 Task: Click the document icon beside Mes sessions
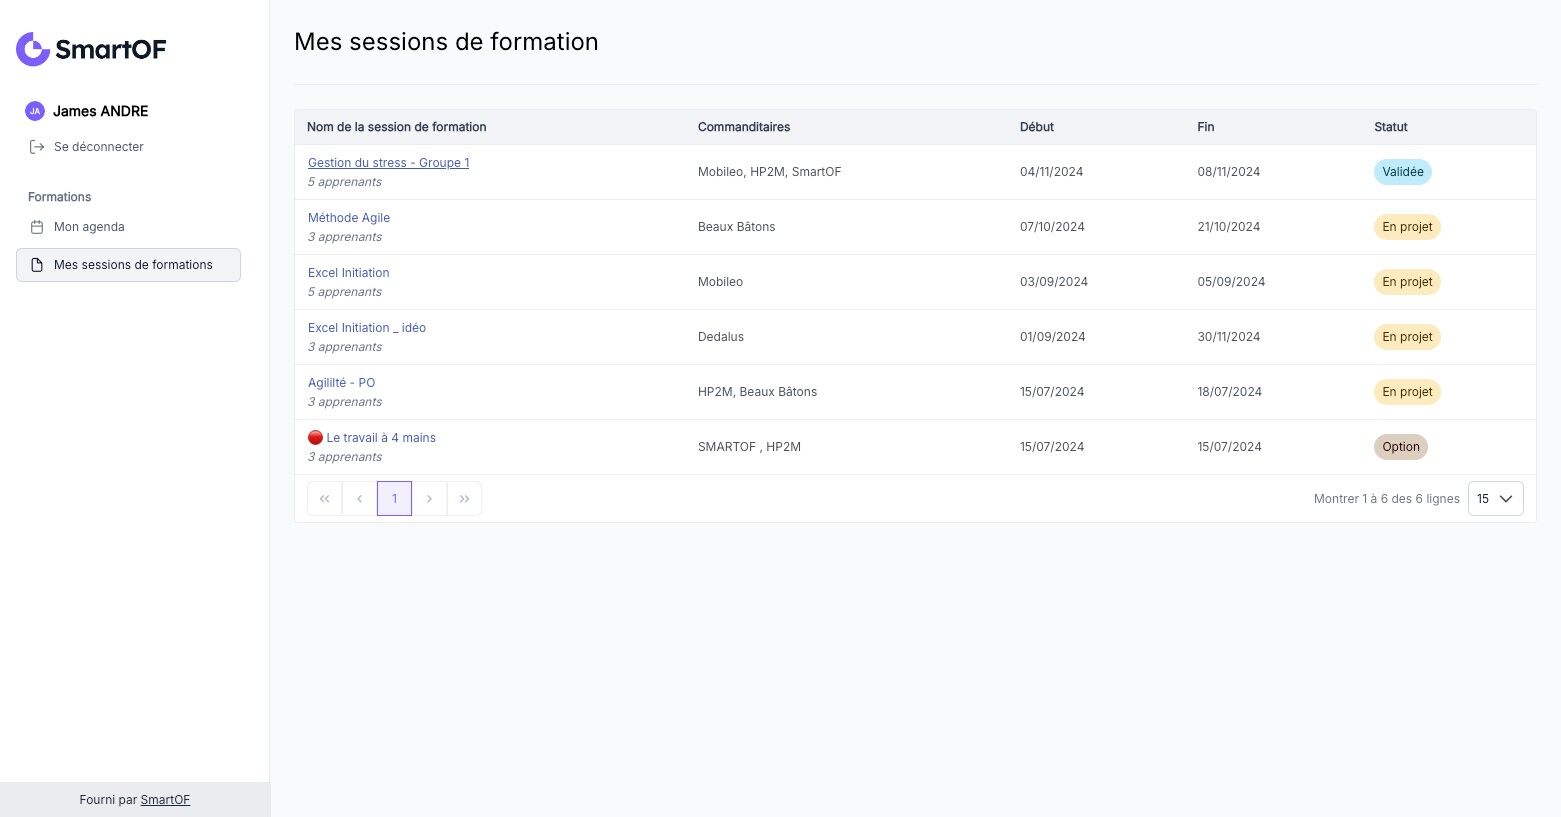tap(37, 265)
